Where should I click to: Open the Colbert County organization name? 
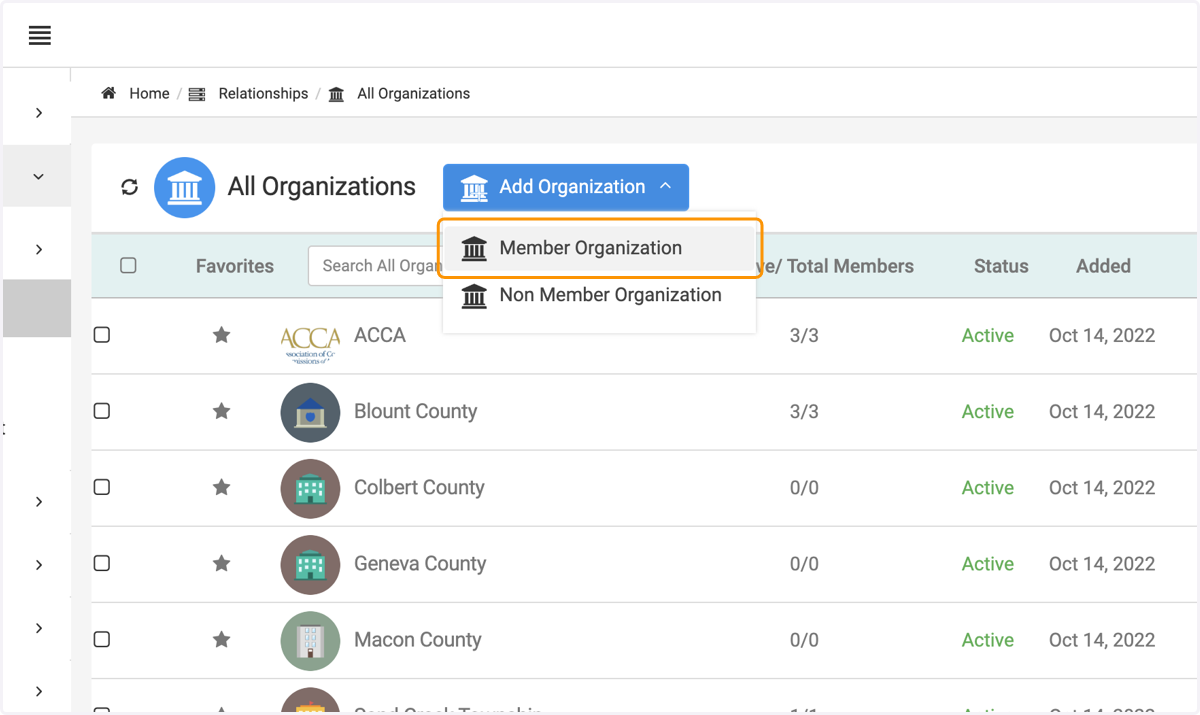point(419,487)
